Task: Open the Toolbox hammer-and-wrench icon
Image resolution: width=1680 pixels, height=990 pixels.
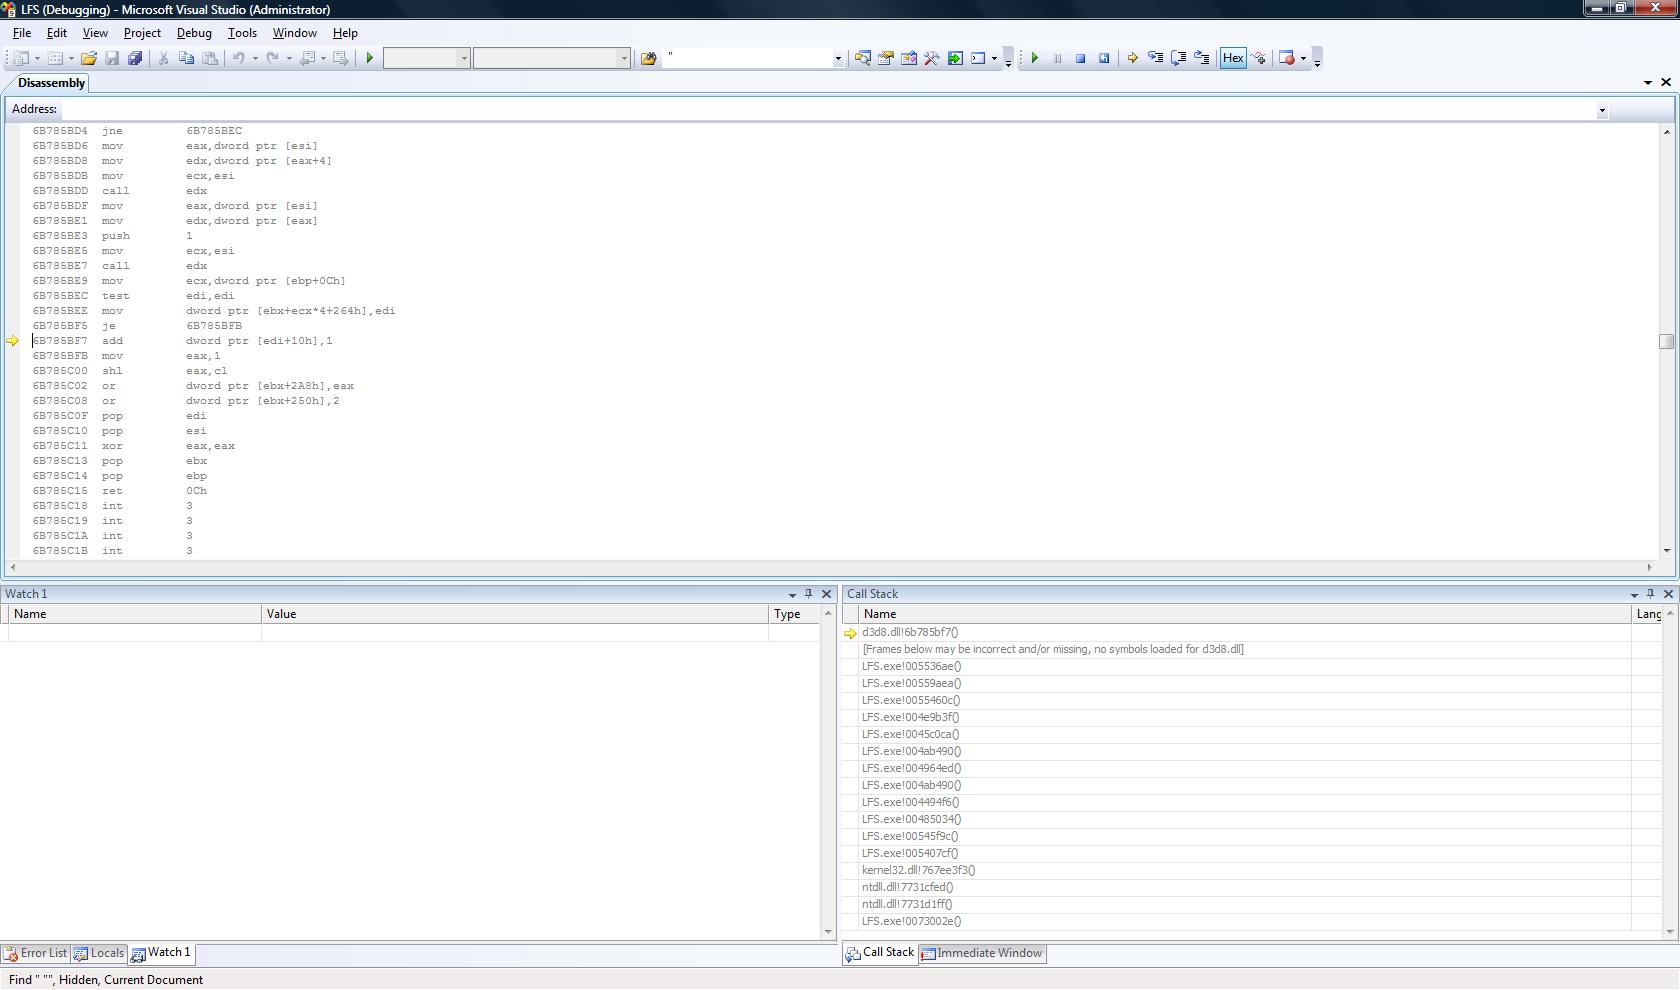Action: (x=931, y=58)
